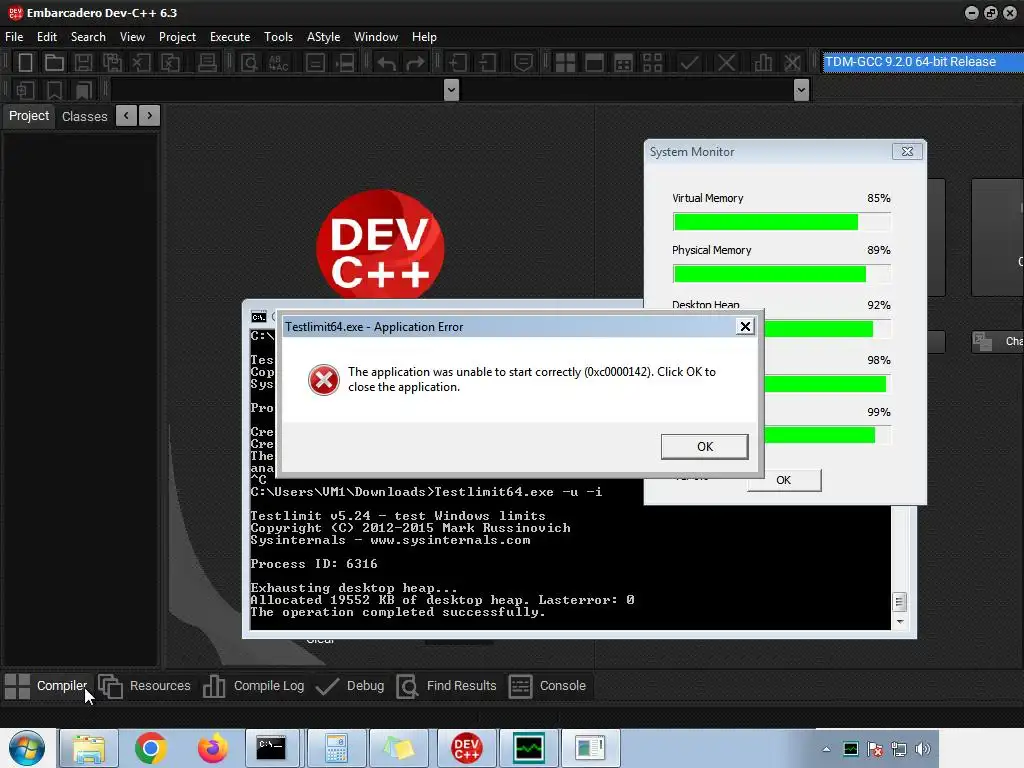The height and width of the screenshot is (768, 1024).
Task: Open the Help menu
Action: coord(424,37)
